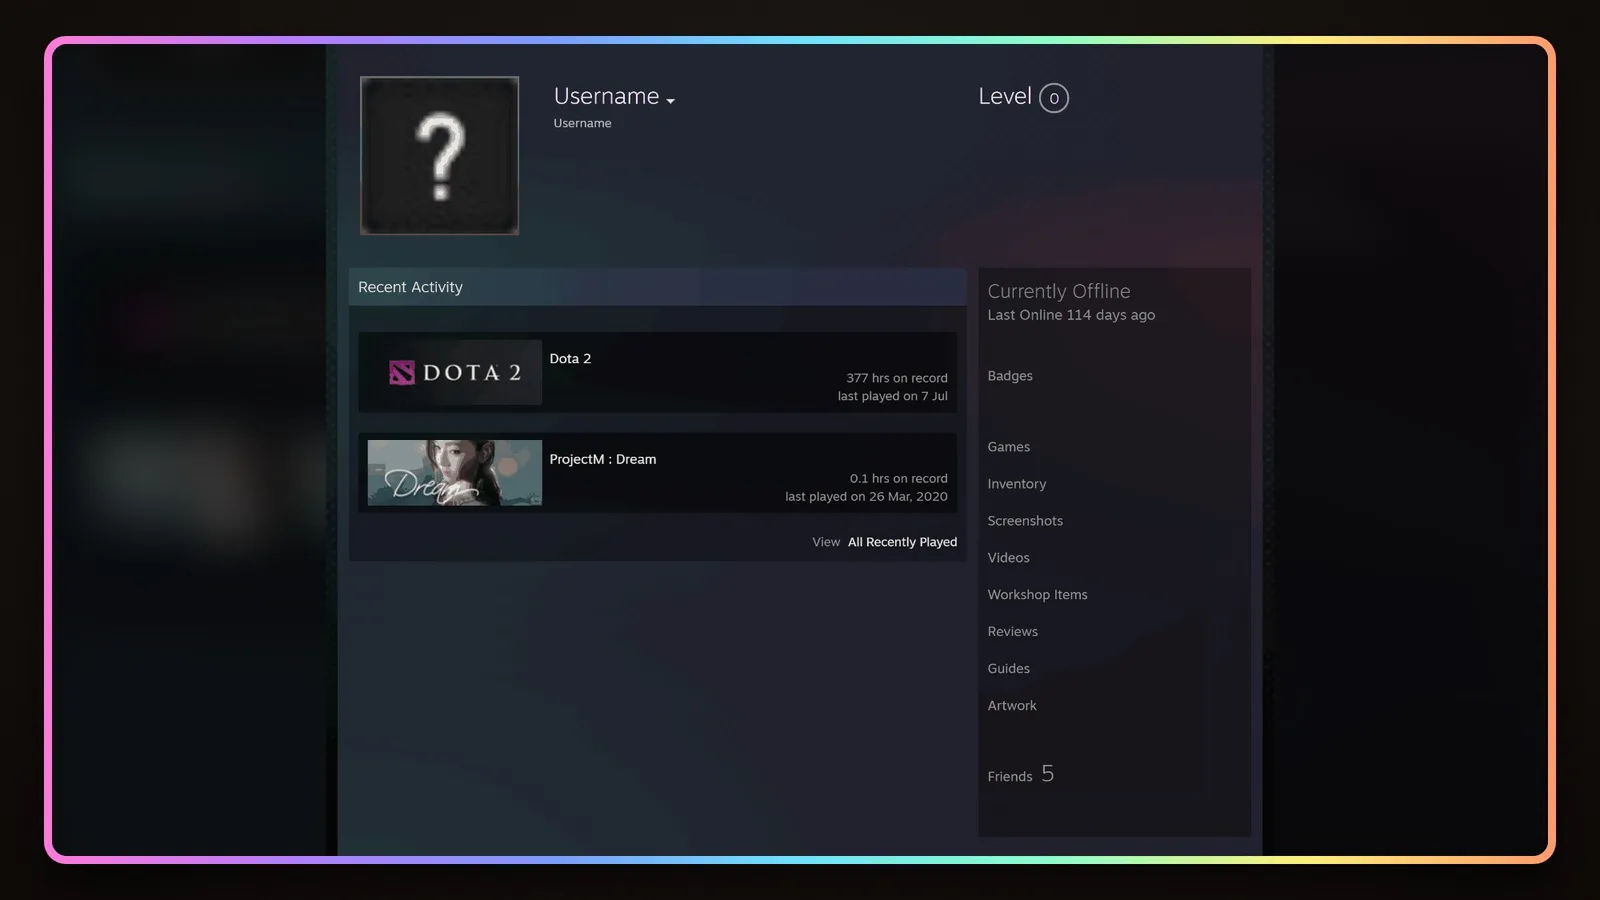Image resolution: width=1600 pixels, height=900 pixels.
Task: Click the 'Currently Offline' status text
Action: click(x=1059, y=291)
